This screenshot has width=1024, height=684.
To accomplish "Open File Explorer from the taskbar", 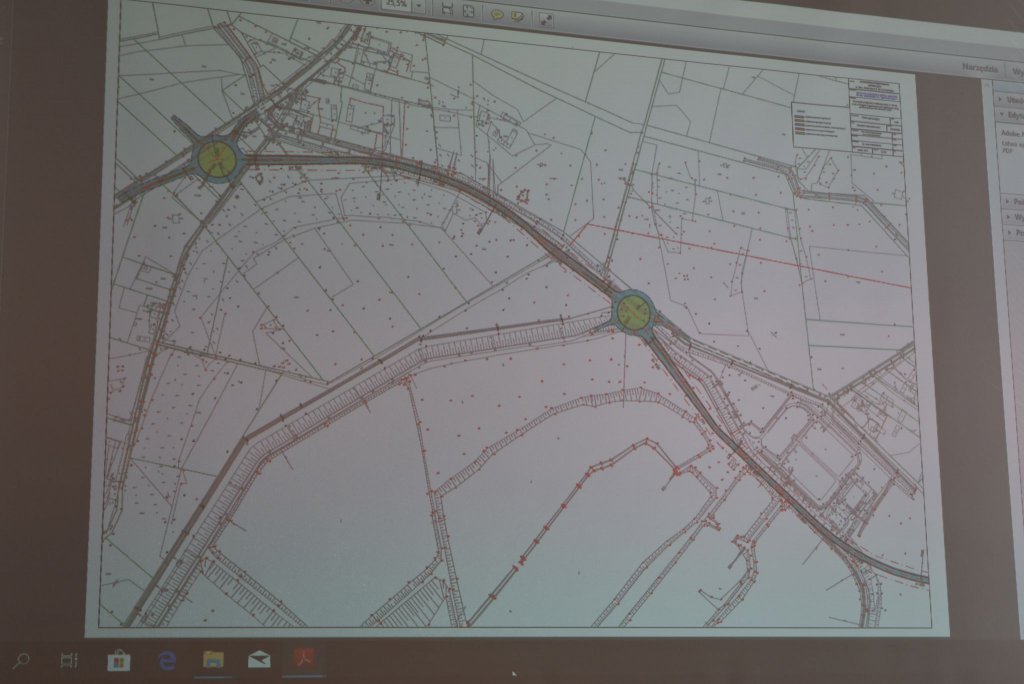I will [x=213, y=660].
